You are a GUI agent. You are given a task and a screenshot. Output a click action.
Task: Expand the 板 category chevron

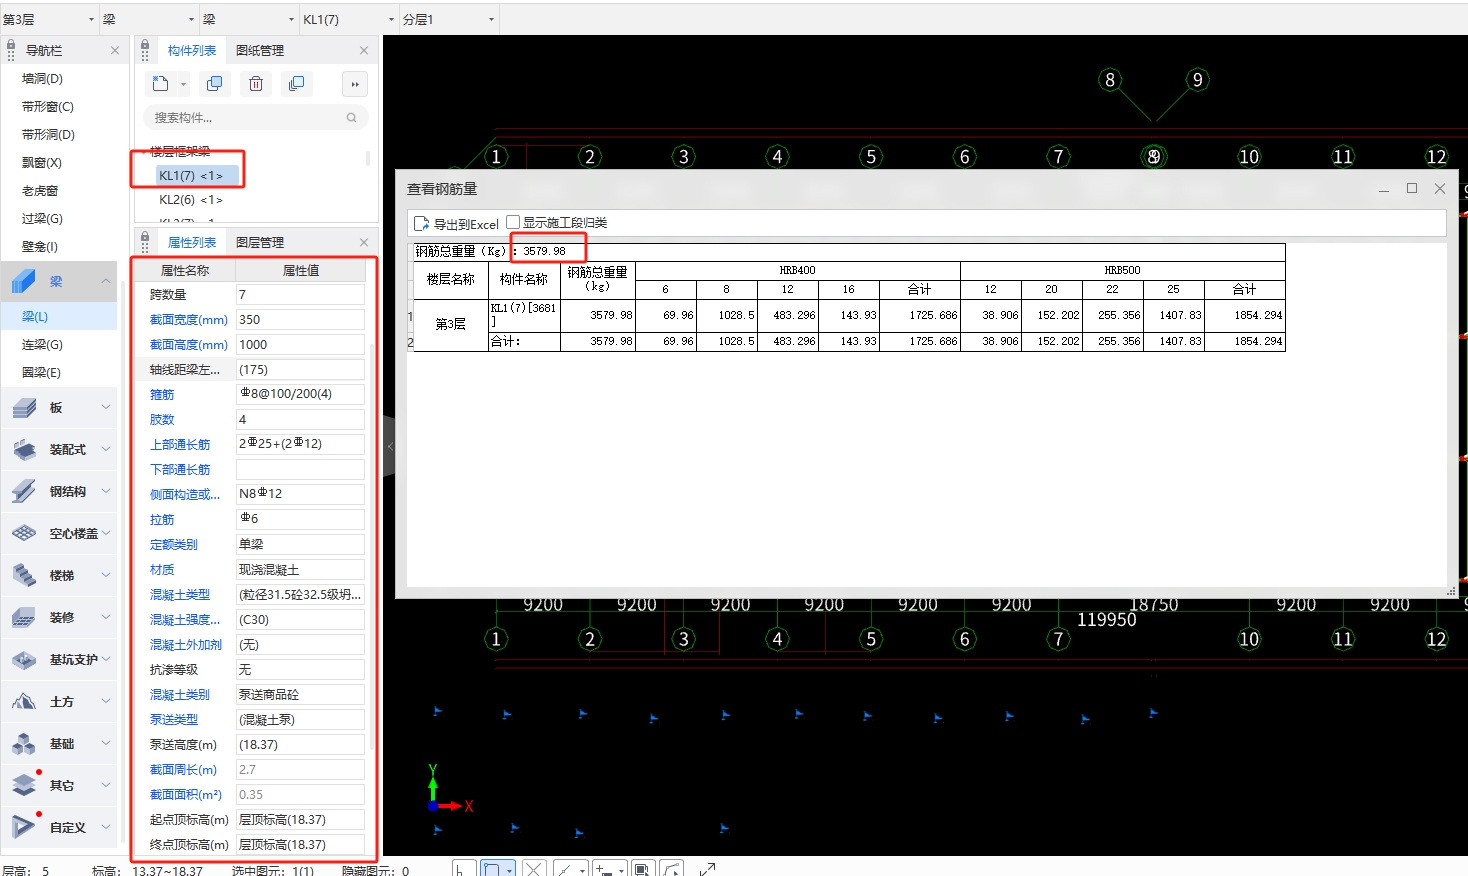(106, 407)
